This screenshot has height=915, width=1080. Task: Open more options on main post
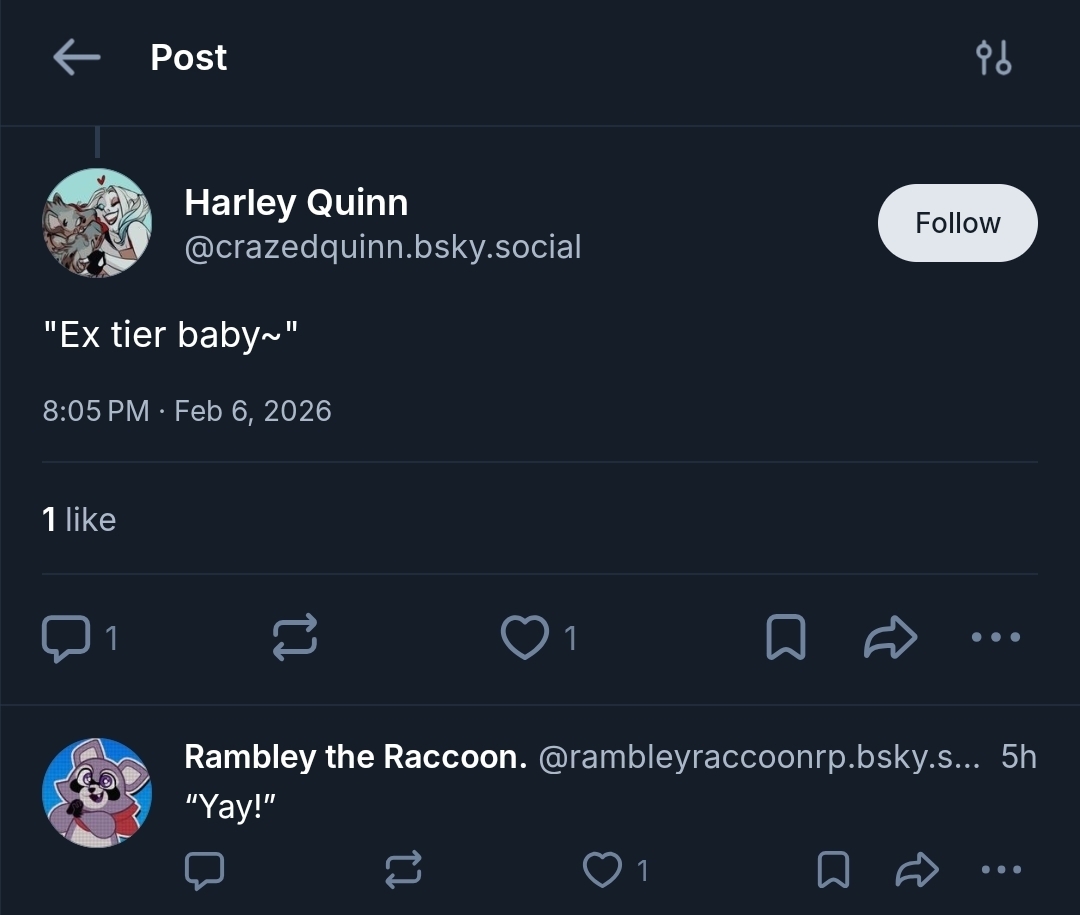tap(996, 637)
